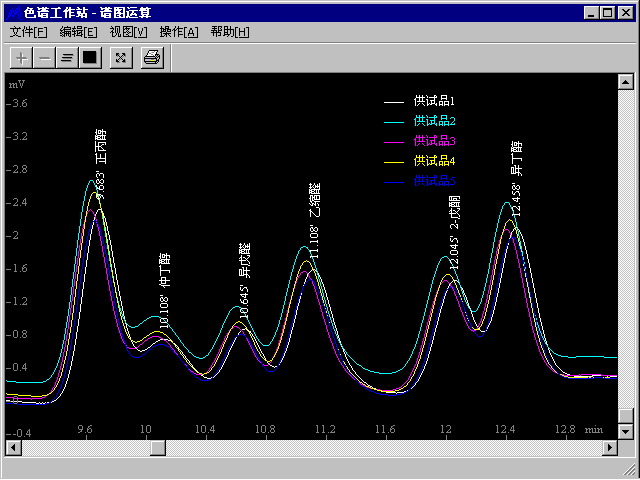The width and height of the screenshot is (640, 480).
Task: Click the application icon in title bar
Action: coord(14,13)
